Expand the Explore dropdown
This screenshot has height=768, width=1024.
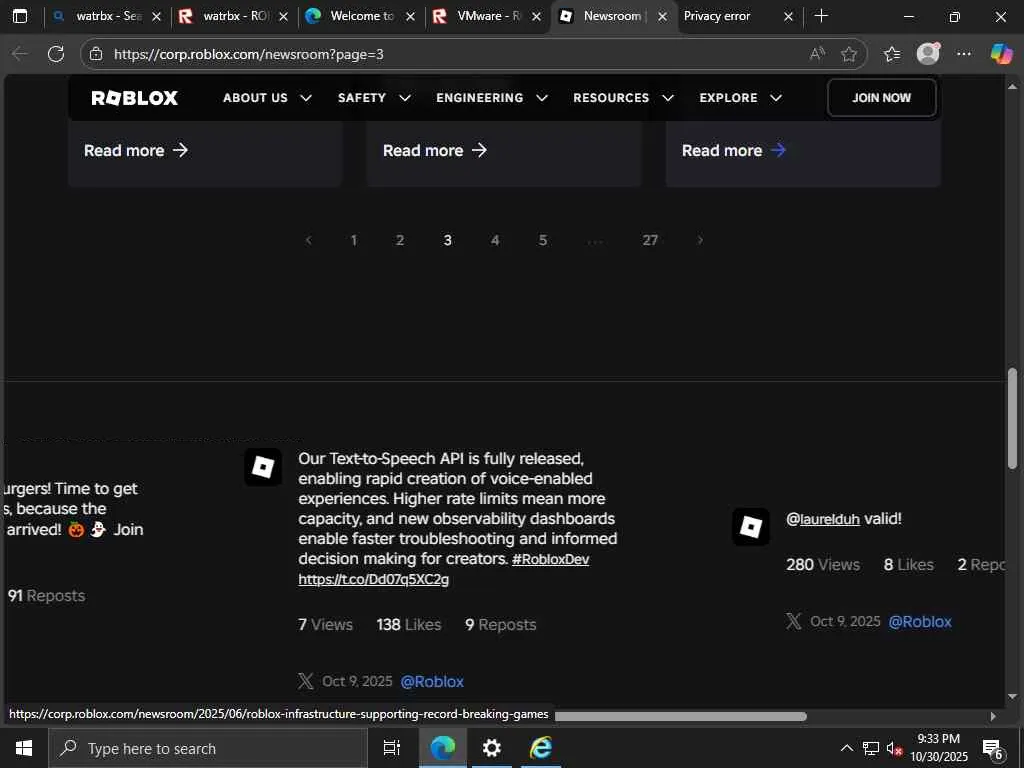pos(741,98)
